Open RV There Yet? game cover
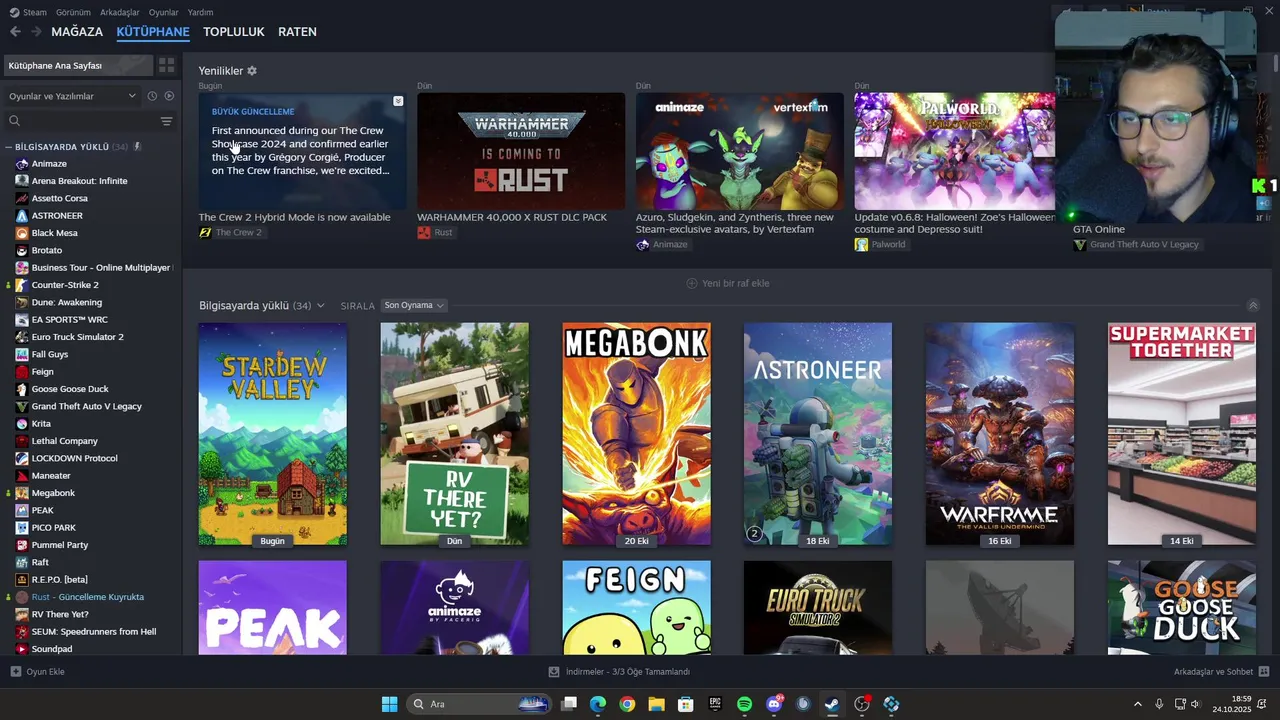 [x=455, y=434]
